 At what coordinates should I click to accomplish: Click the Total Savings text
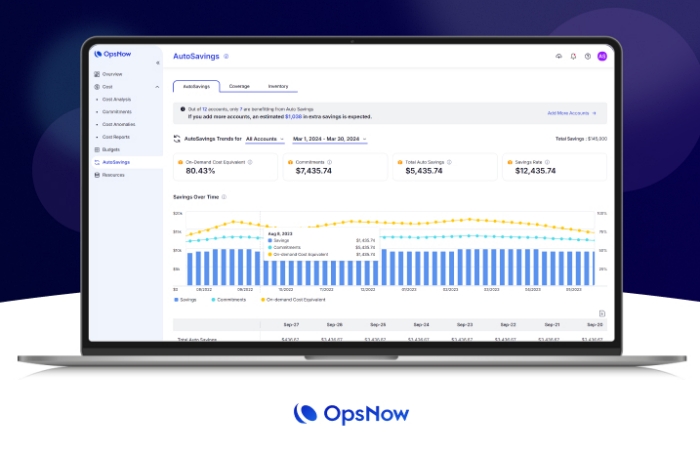(x=581, y=139)
